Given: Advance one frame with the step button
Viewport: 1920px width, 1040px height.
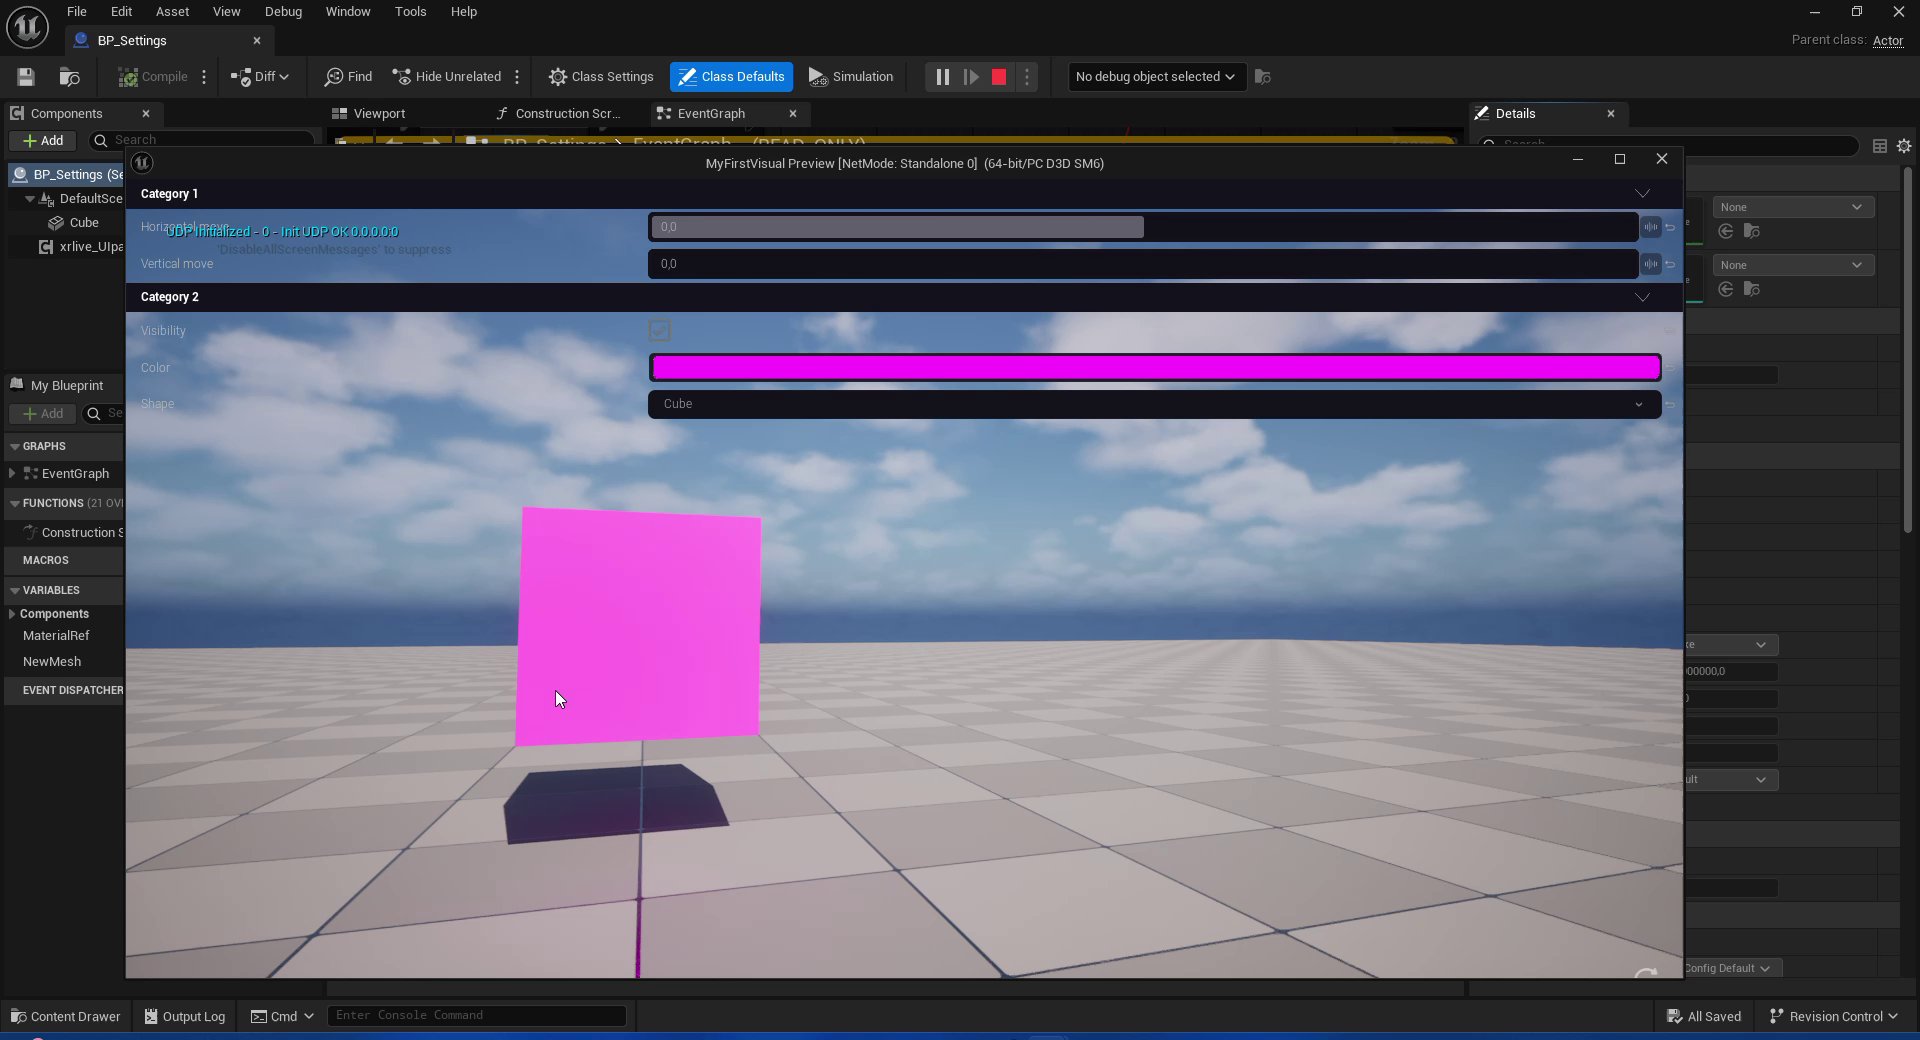Looking at the screenshot, I should (971, 77).
